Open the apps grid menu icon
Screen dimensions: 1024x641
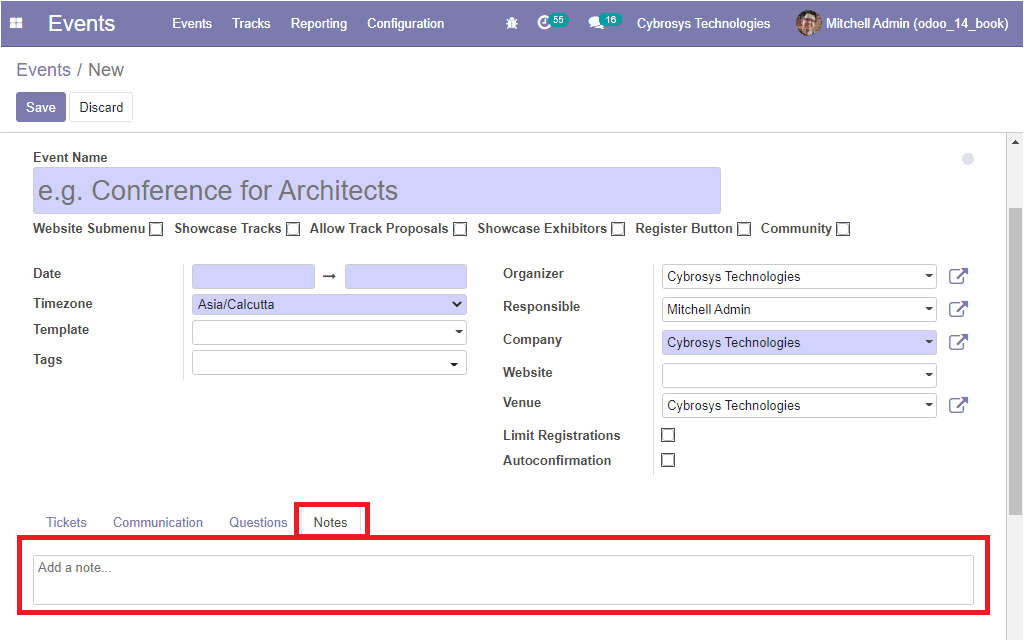(16, 23)
